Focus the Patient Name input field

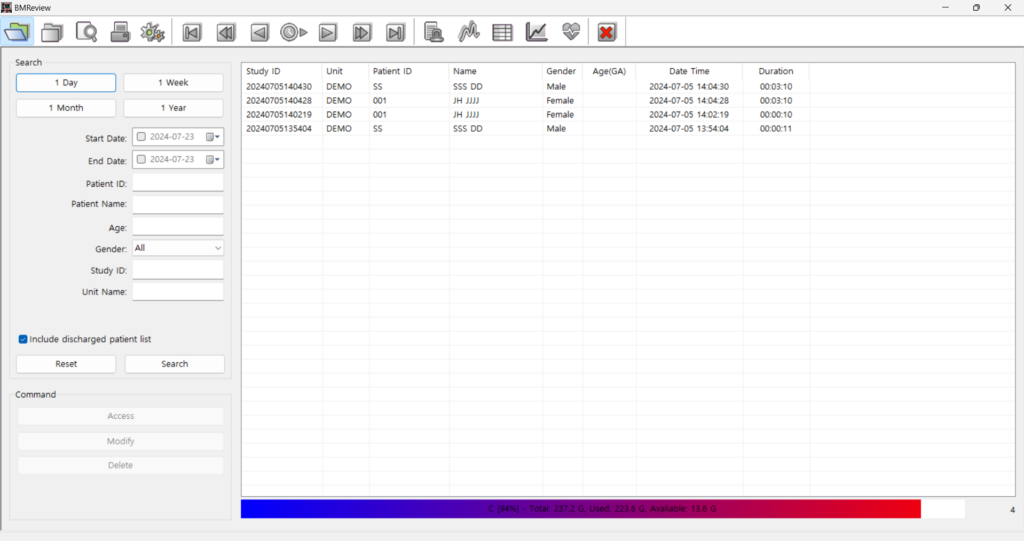click(x=178, y=205)
